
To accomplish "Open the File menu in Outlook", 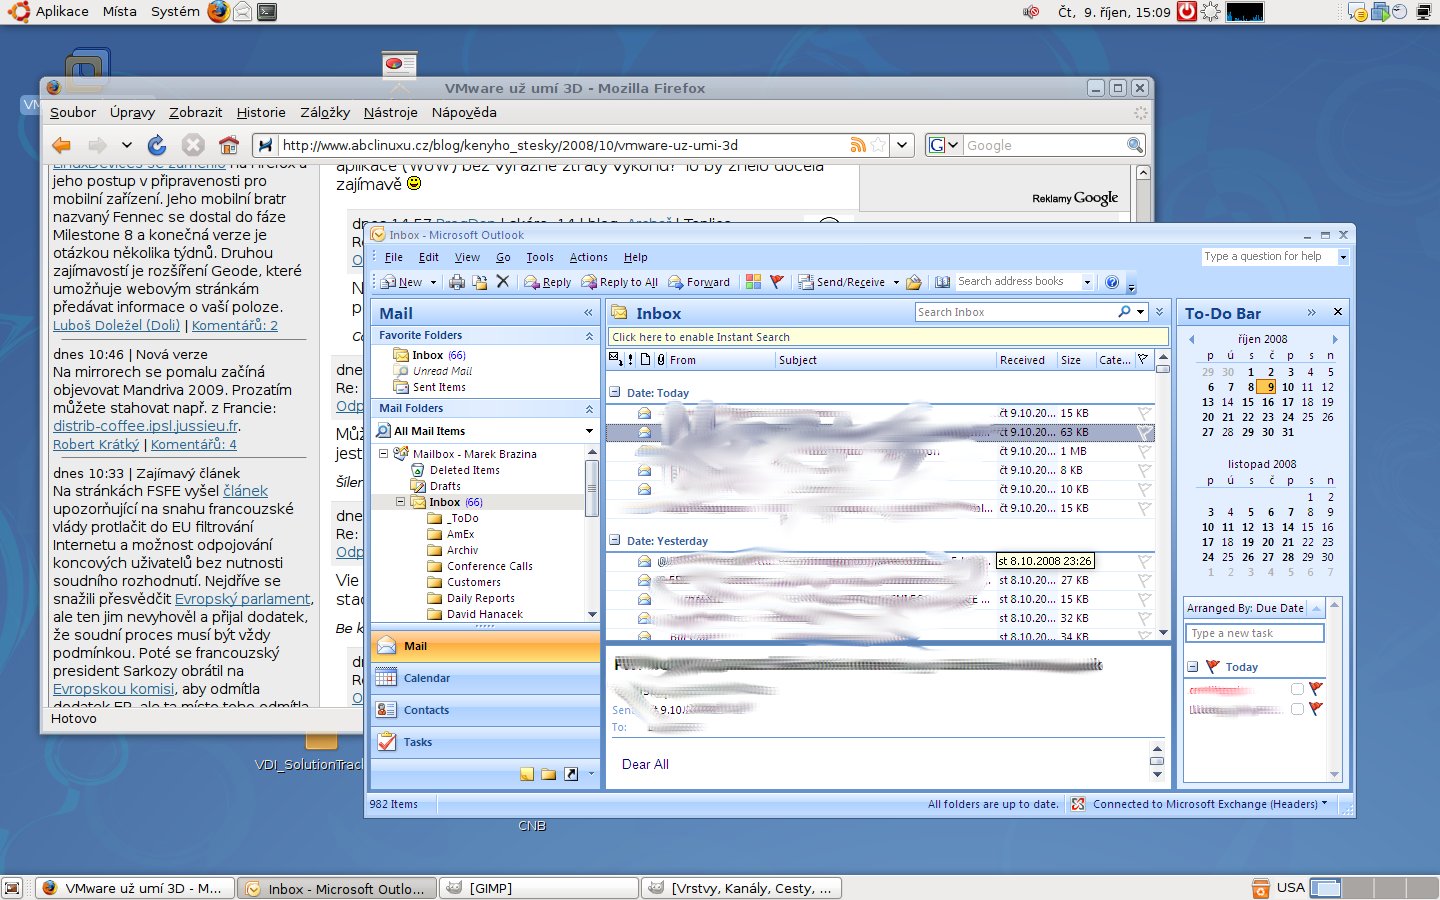I will pyautogui.click(x=394, y=257).
